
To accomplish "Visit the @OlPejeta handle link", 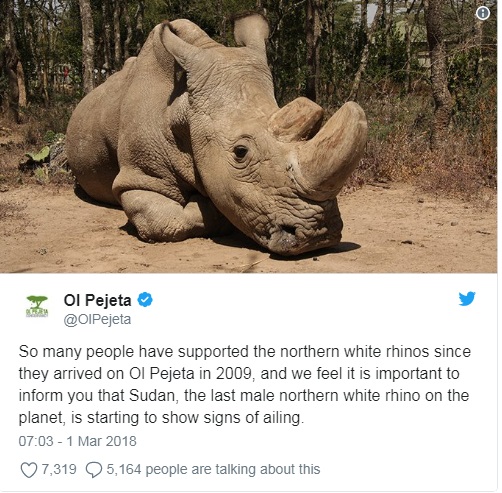I will pyautogui.click(x=97, y=319).
